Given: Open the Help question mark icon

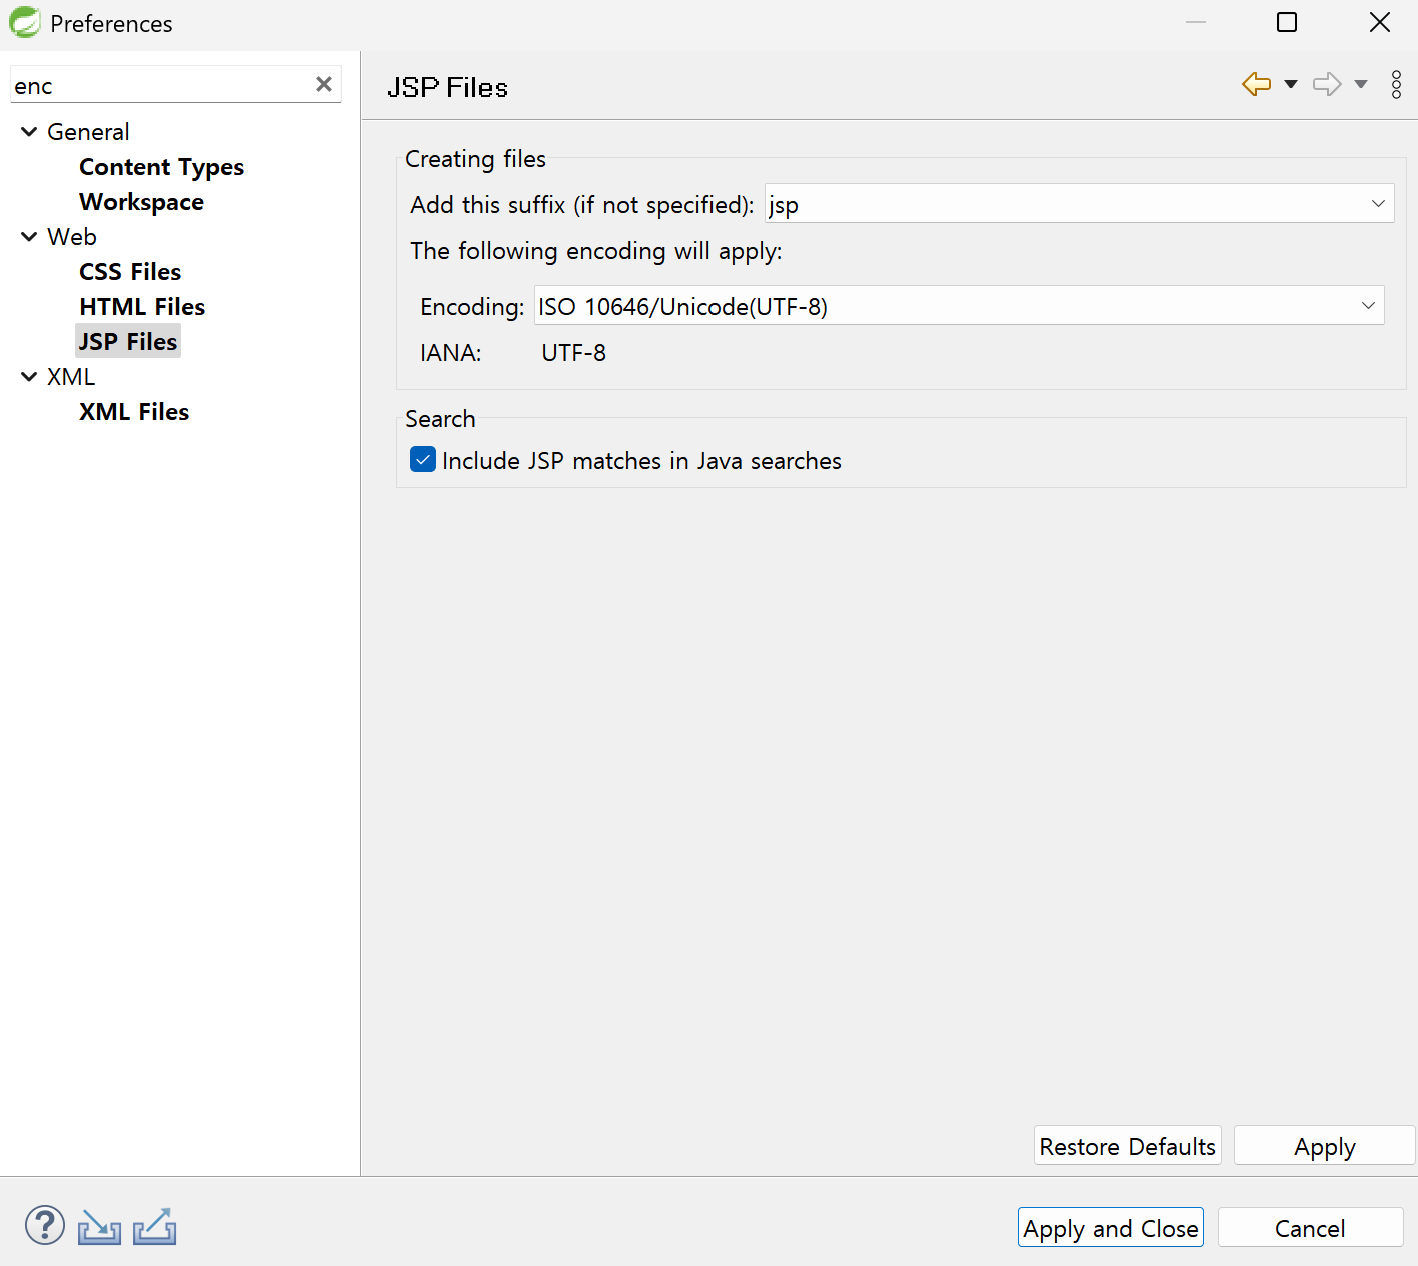Looking at the screenshot, I should (x=45, y=1226).
